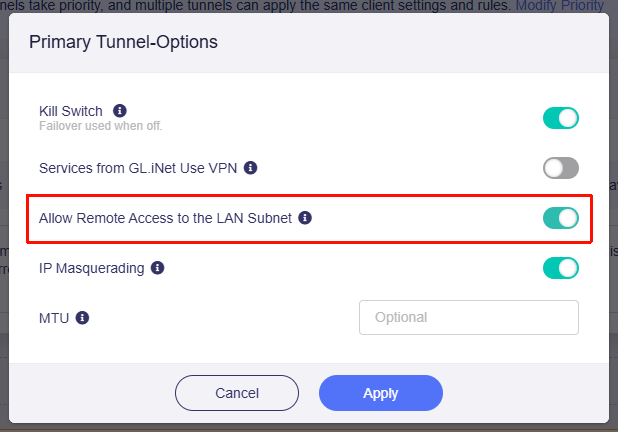Click the IP Masquerading info icon
This screenshot has width=618, height=432.
pos(157,268)
